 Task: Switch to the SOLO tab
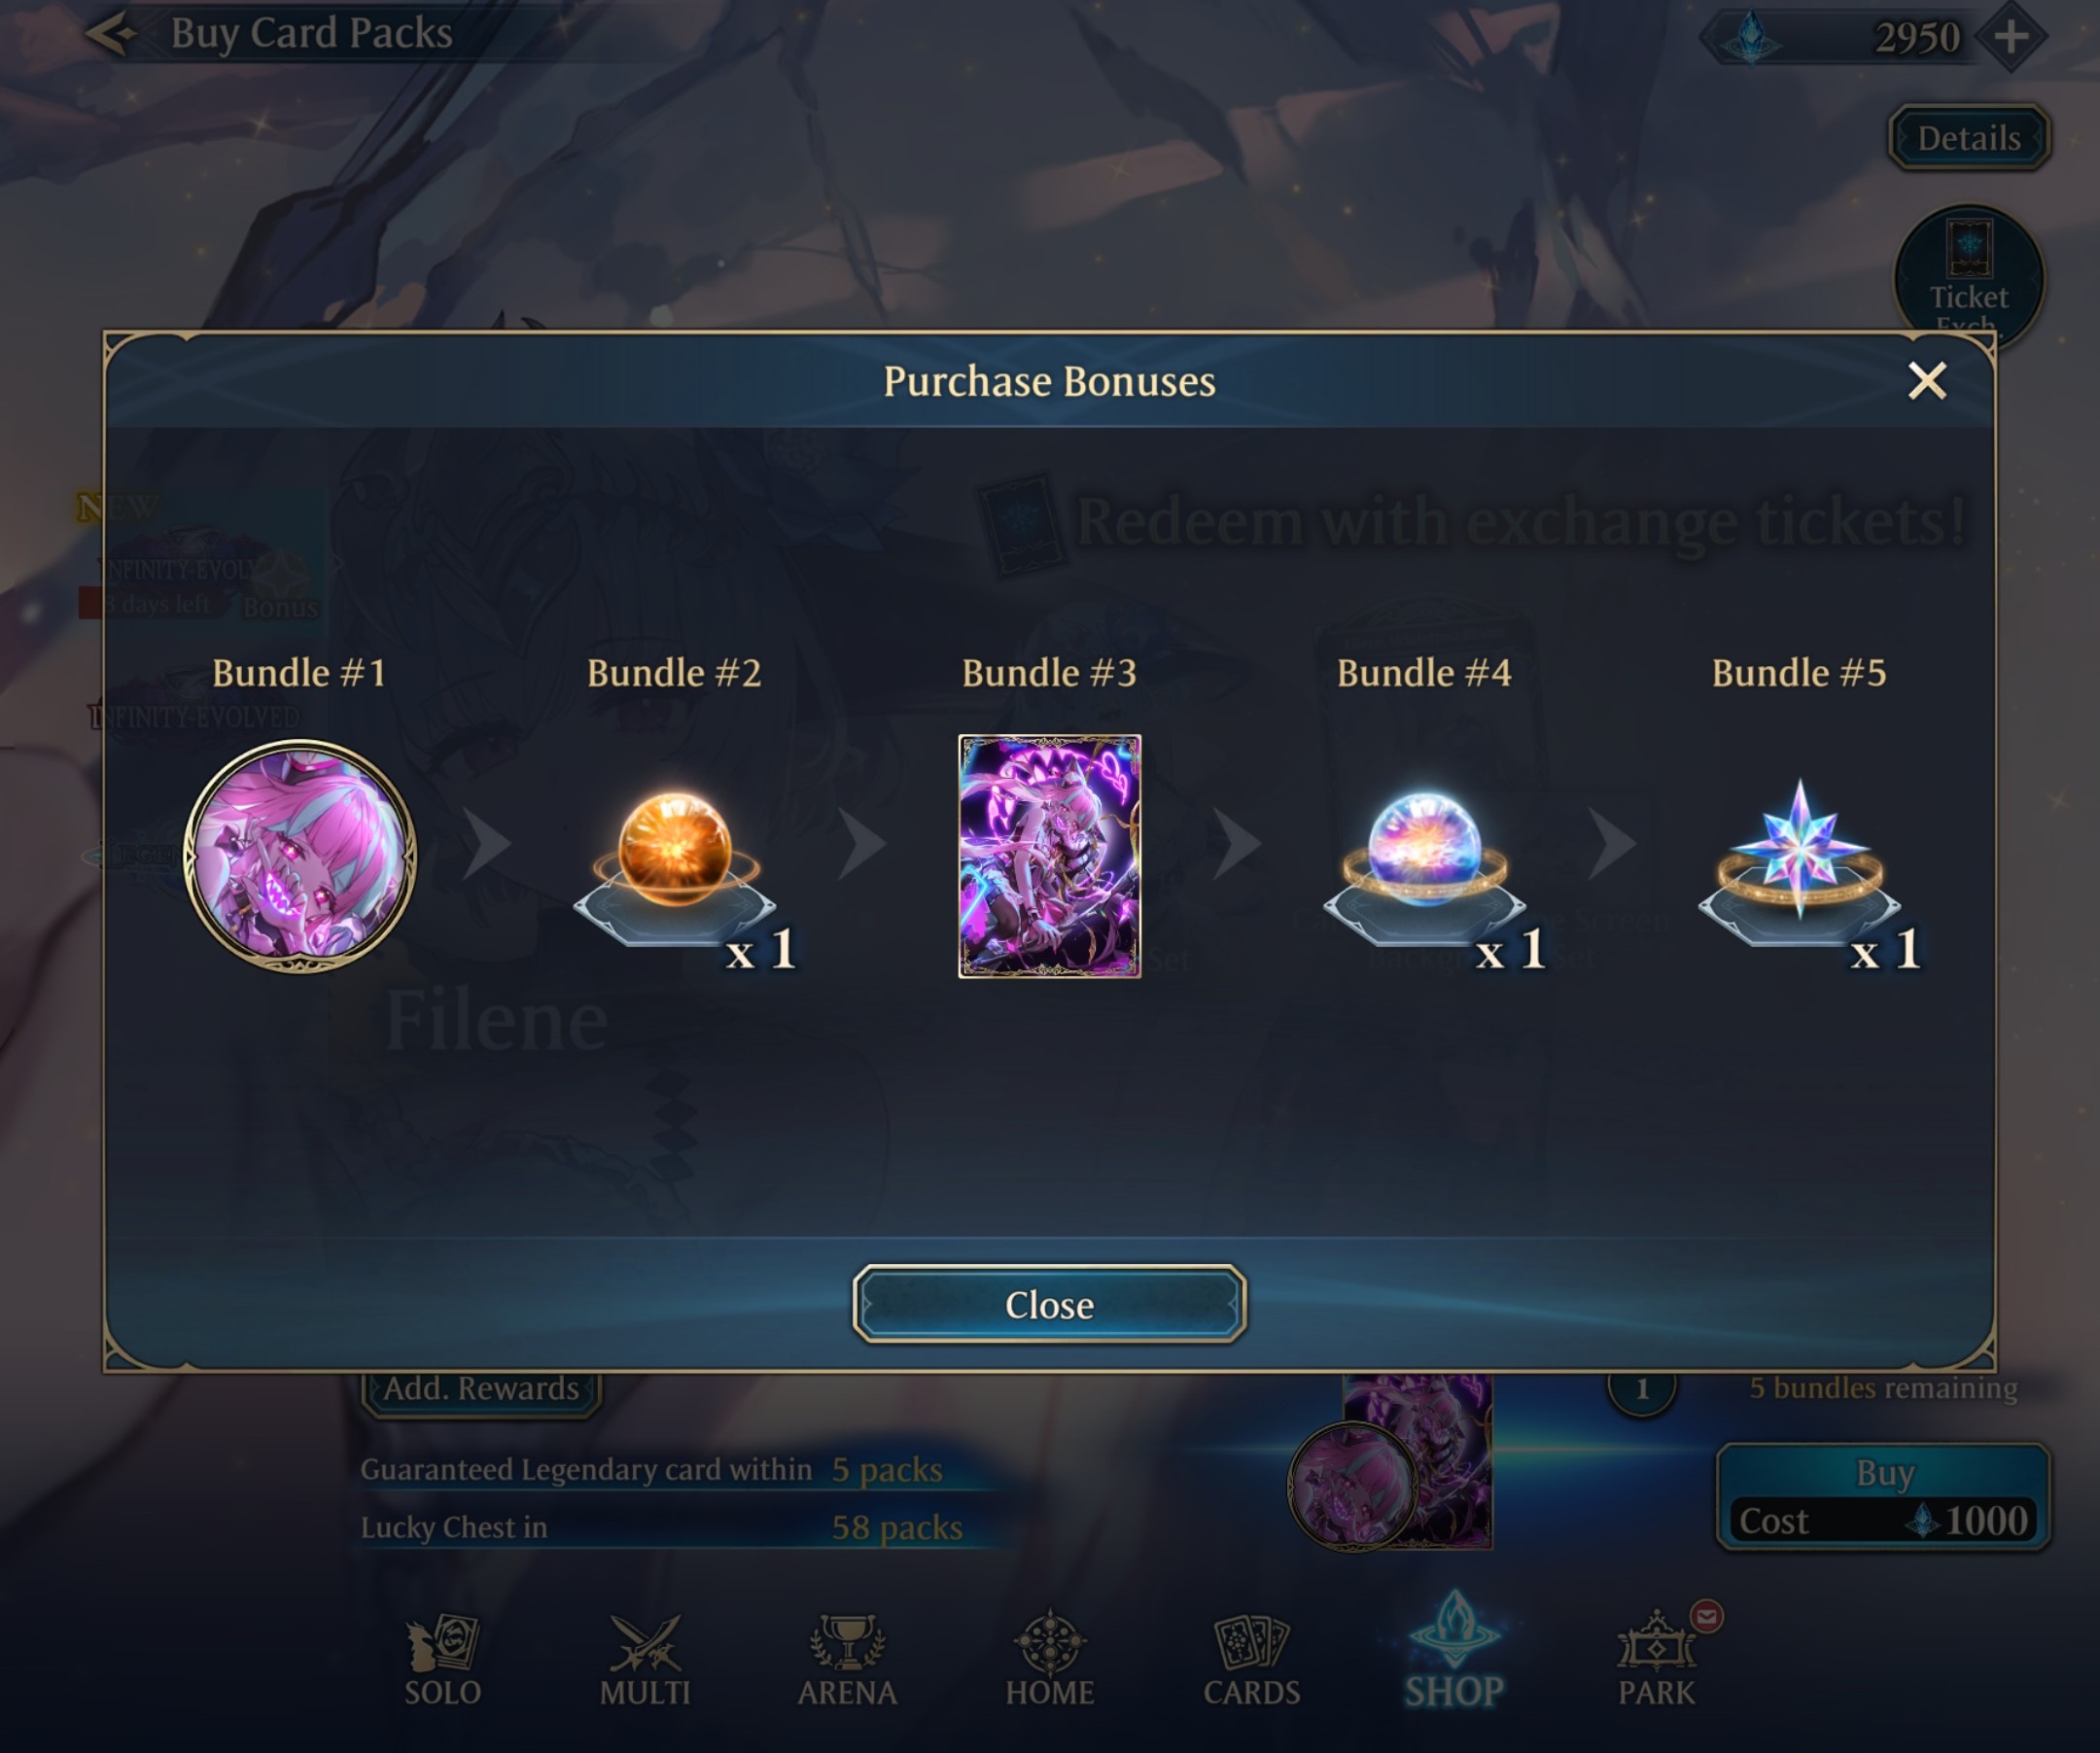[443, 1660]
